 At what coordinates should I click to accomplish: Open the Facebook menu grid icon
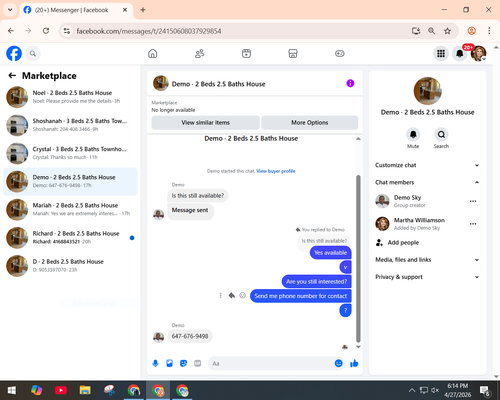click(x=441, y=53)
